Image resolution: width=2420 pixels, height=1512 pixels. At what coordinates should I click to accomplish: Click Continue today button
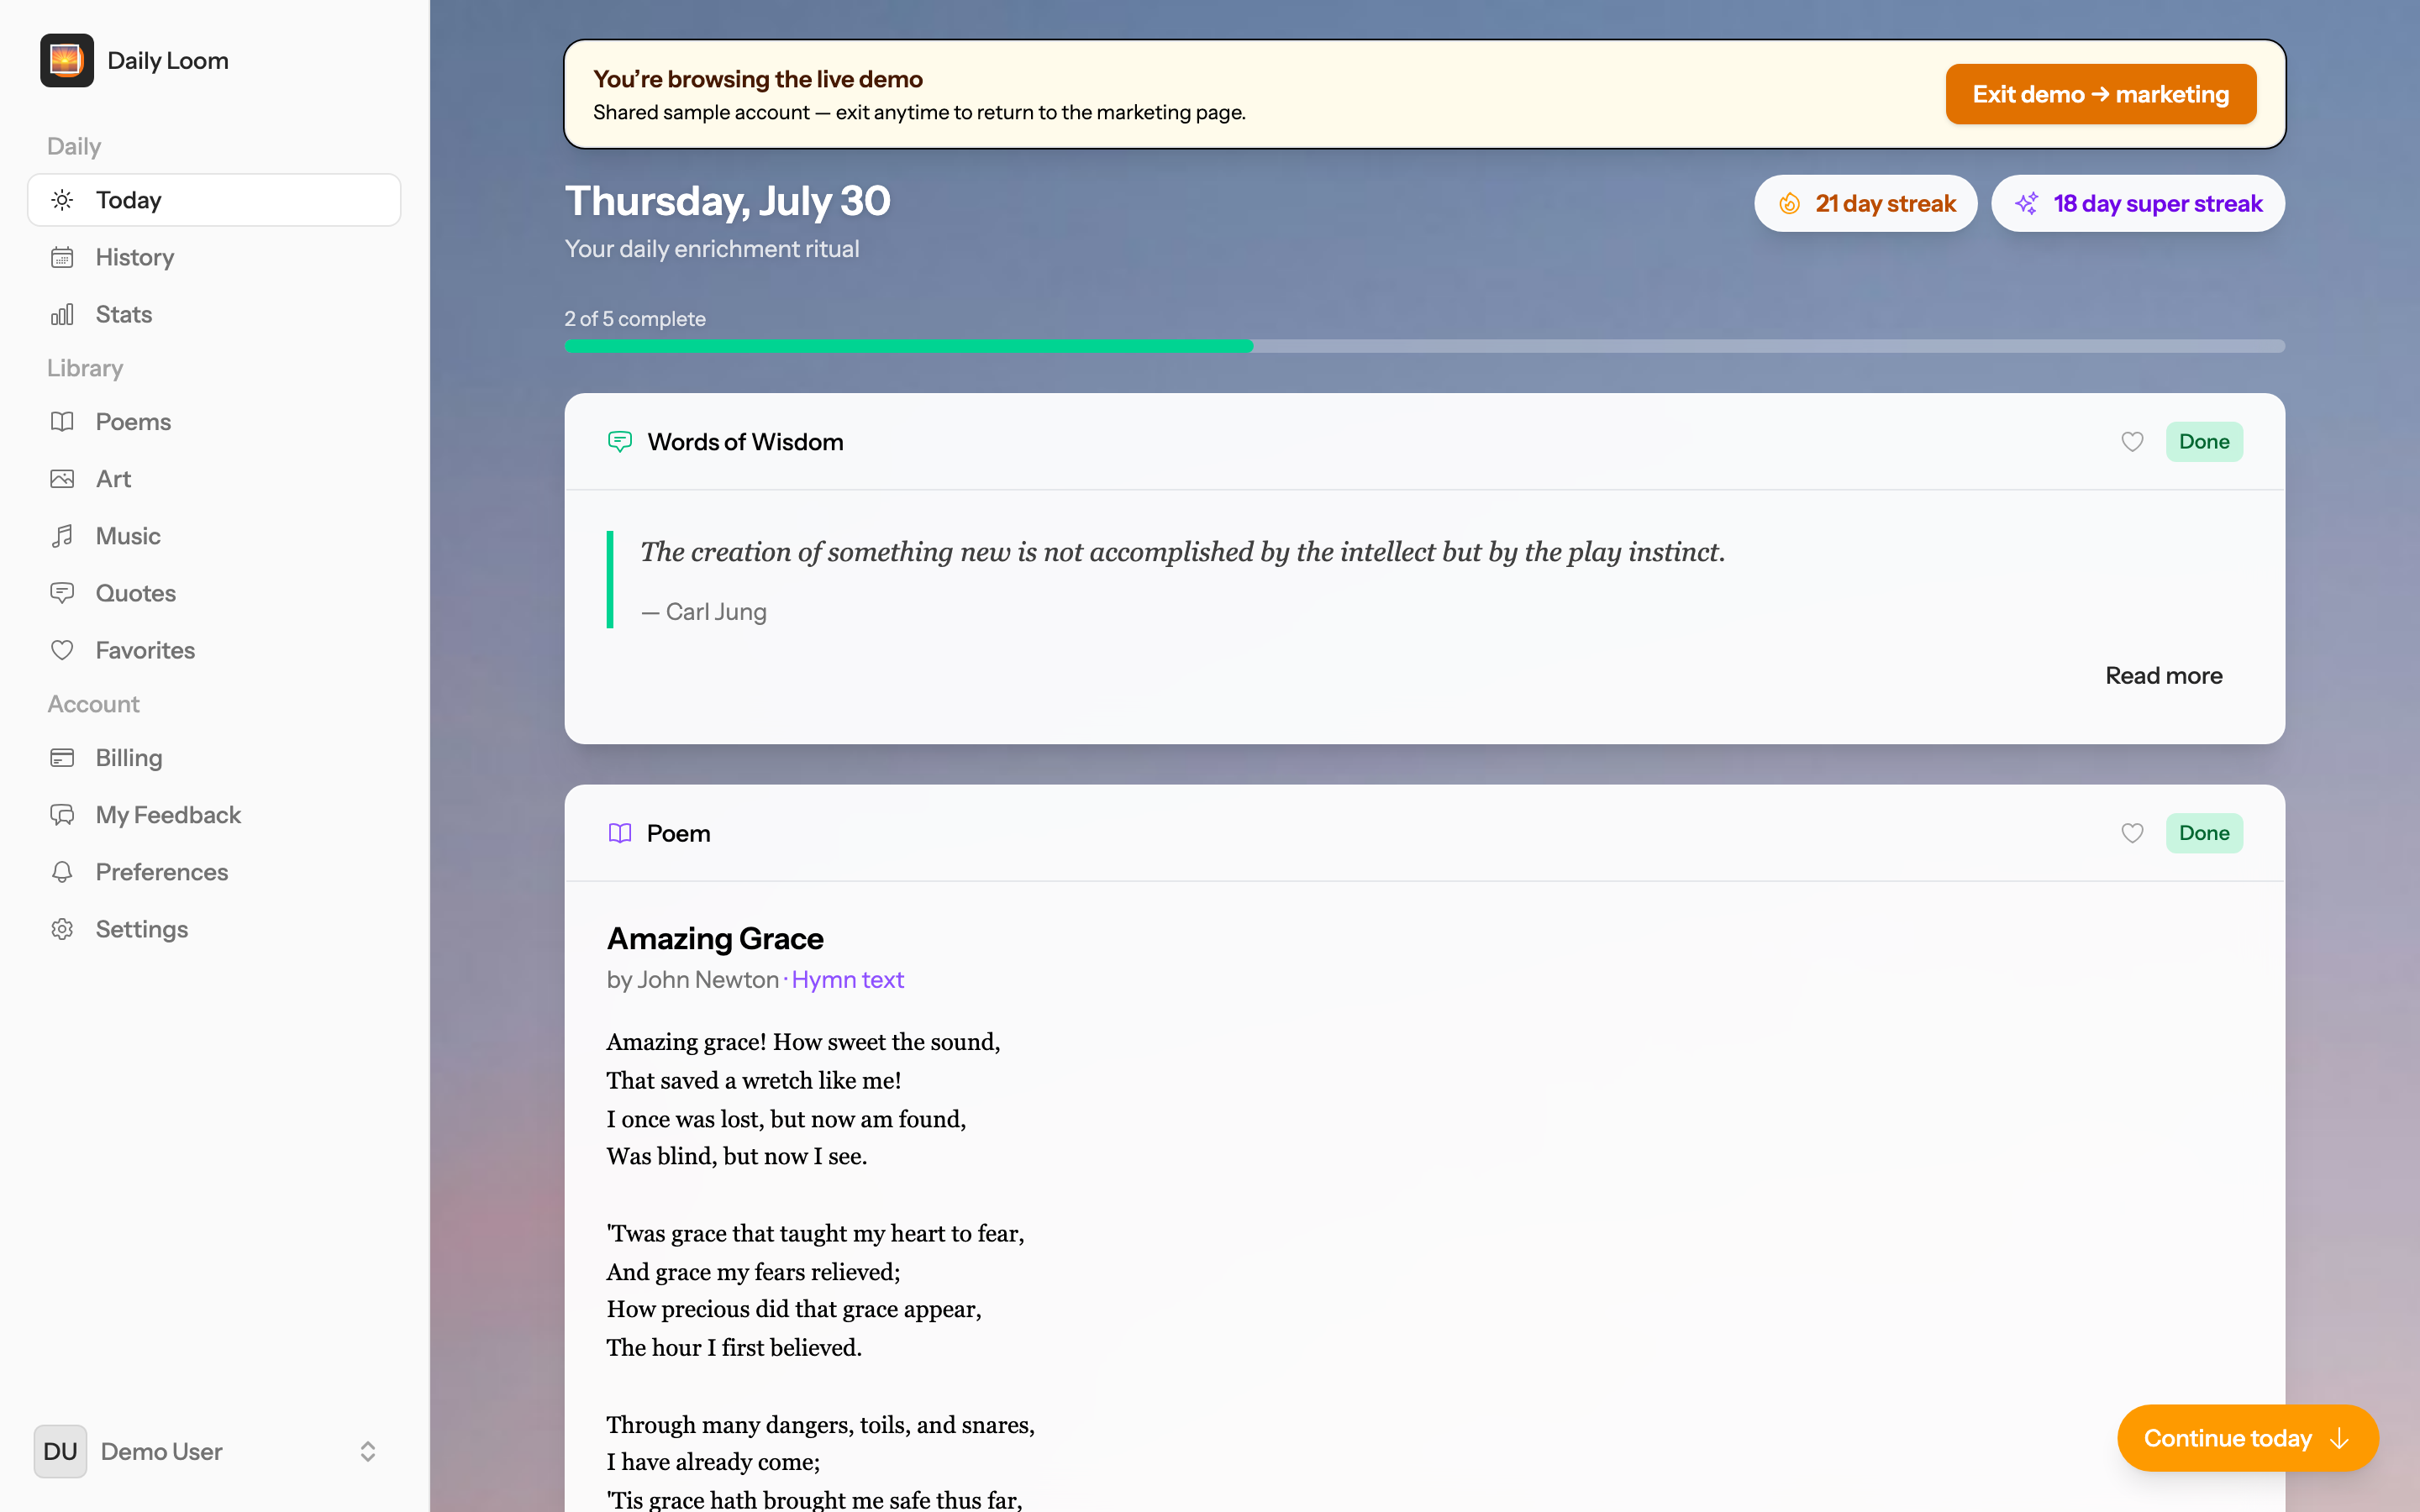click(x=2247, y=1438)
